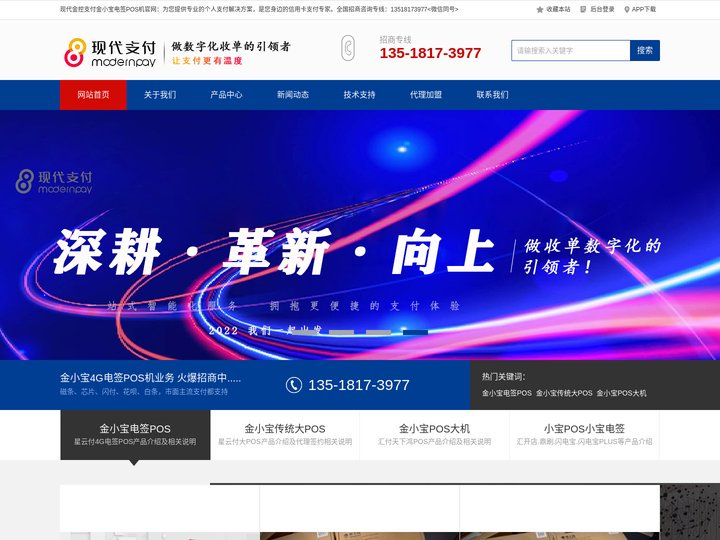The width and height of the screenshot is (720, 540).
Task: Select the 小宝POS小宝电签 product tab
Action: (x=584, y=435)
